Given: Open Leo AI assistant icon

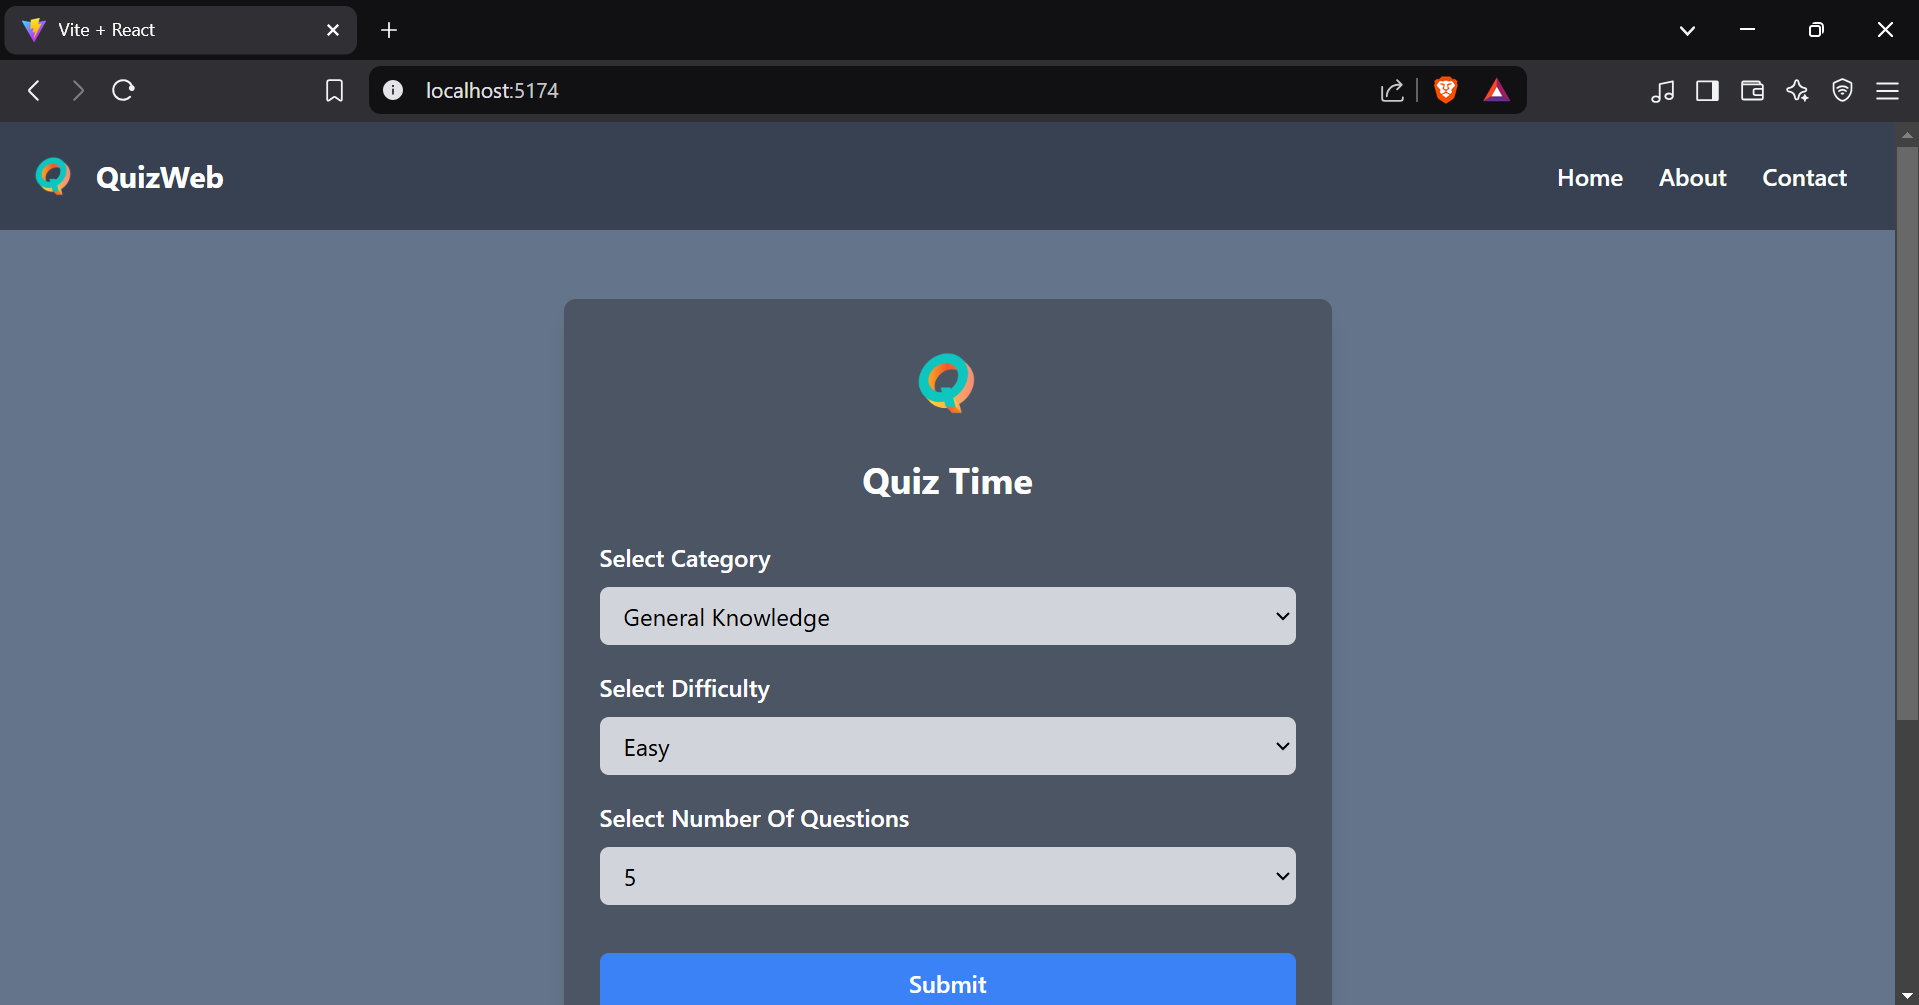Looking at the screenshot, I should [x=1797, y=91].
